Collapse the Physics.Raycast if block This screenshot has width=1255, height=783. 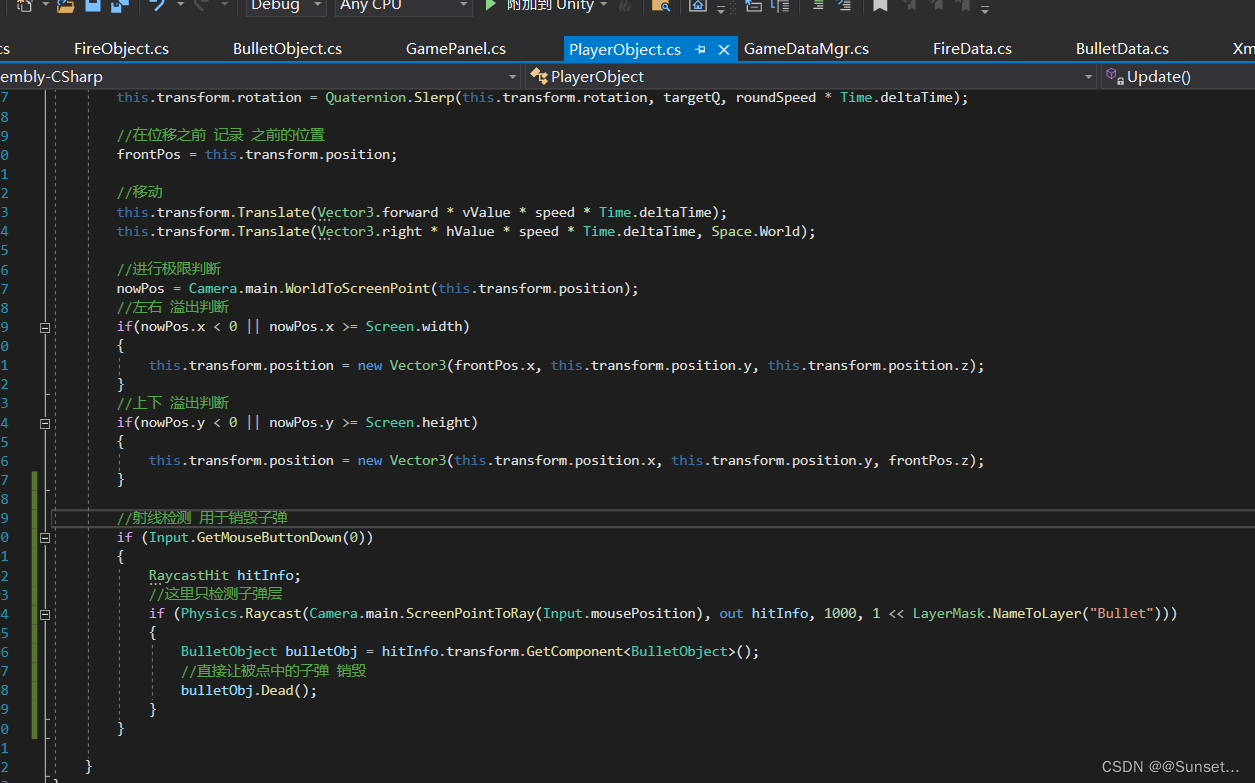(x=44, y=614)
